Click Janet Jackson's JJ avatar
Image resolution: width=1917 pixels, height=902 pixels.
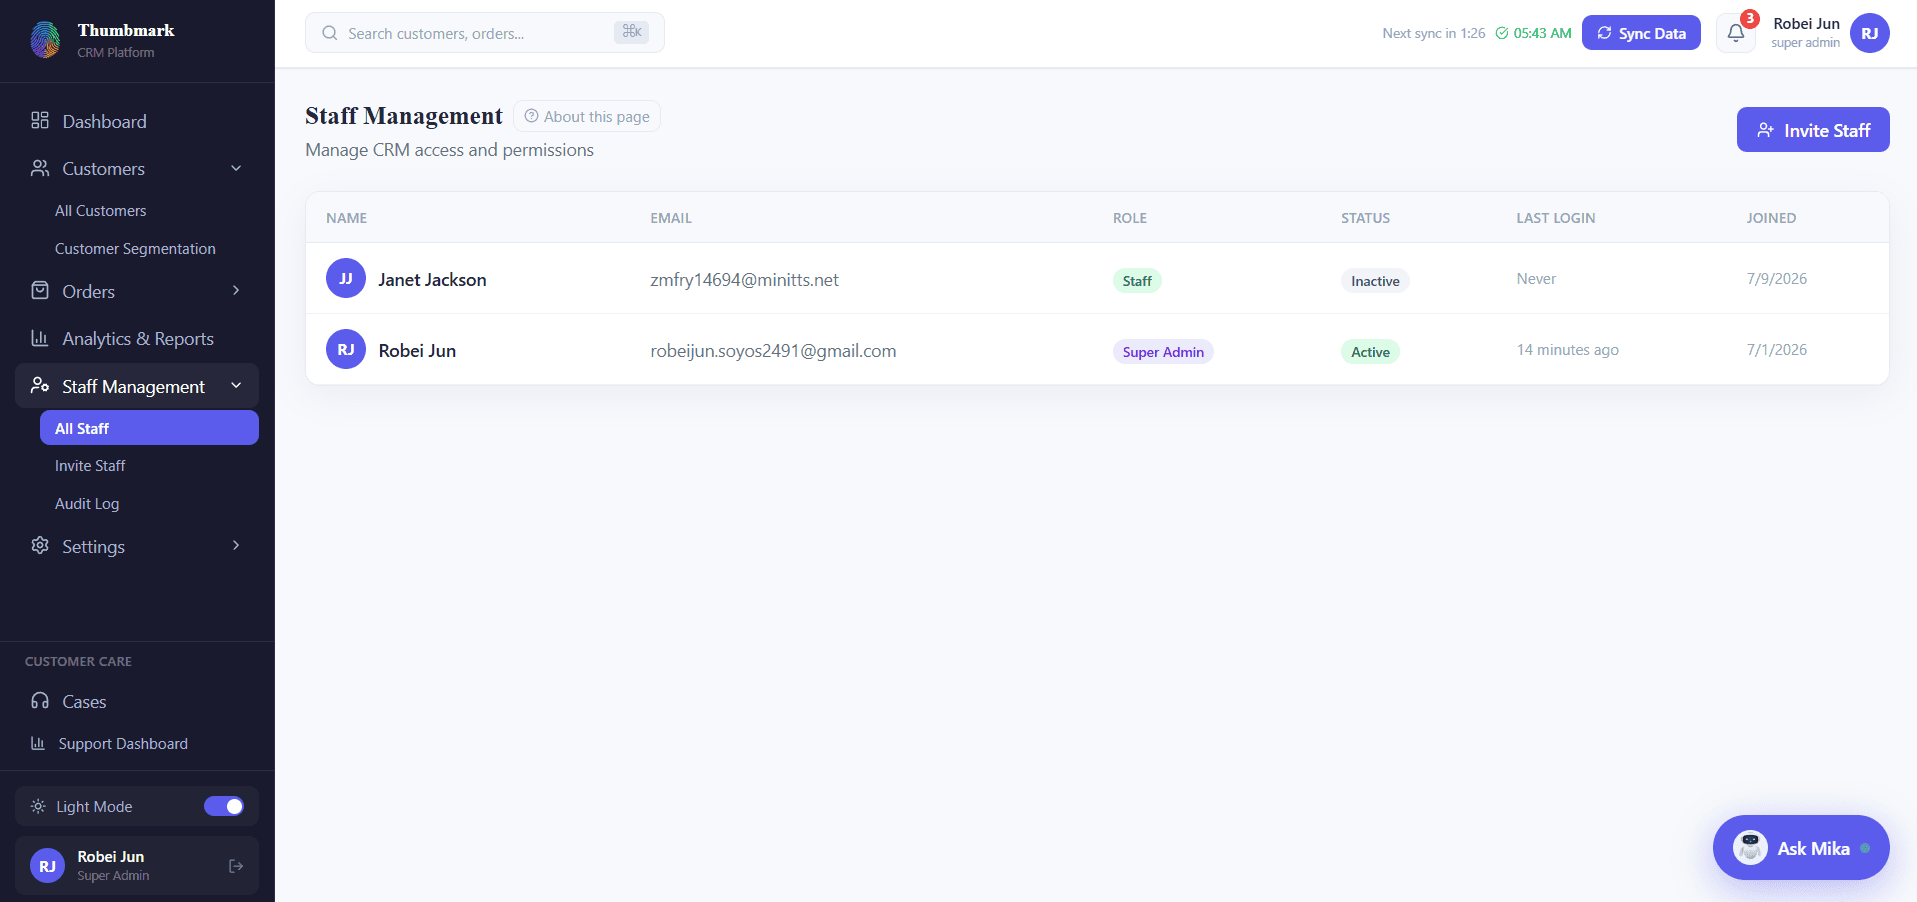click(x=346, y=278)
